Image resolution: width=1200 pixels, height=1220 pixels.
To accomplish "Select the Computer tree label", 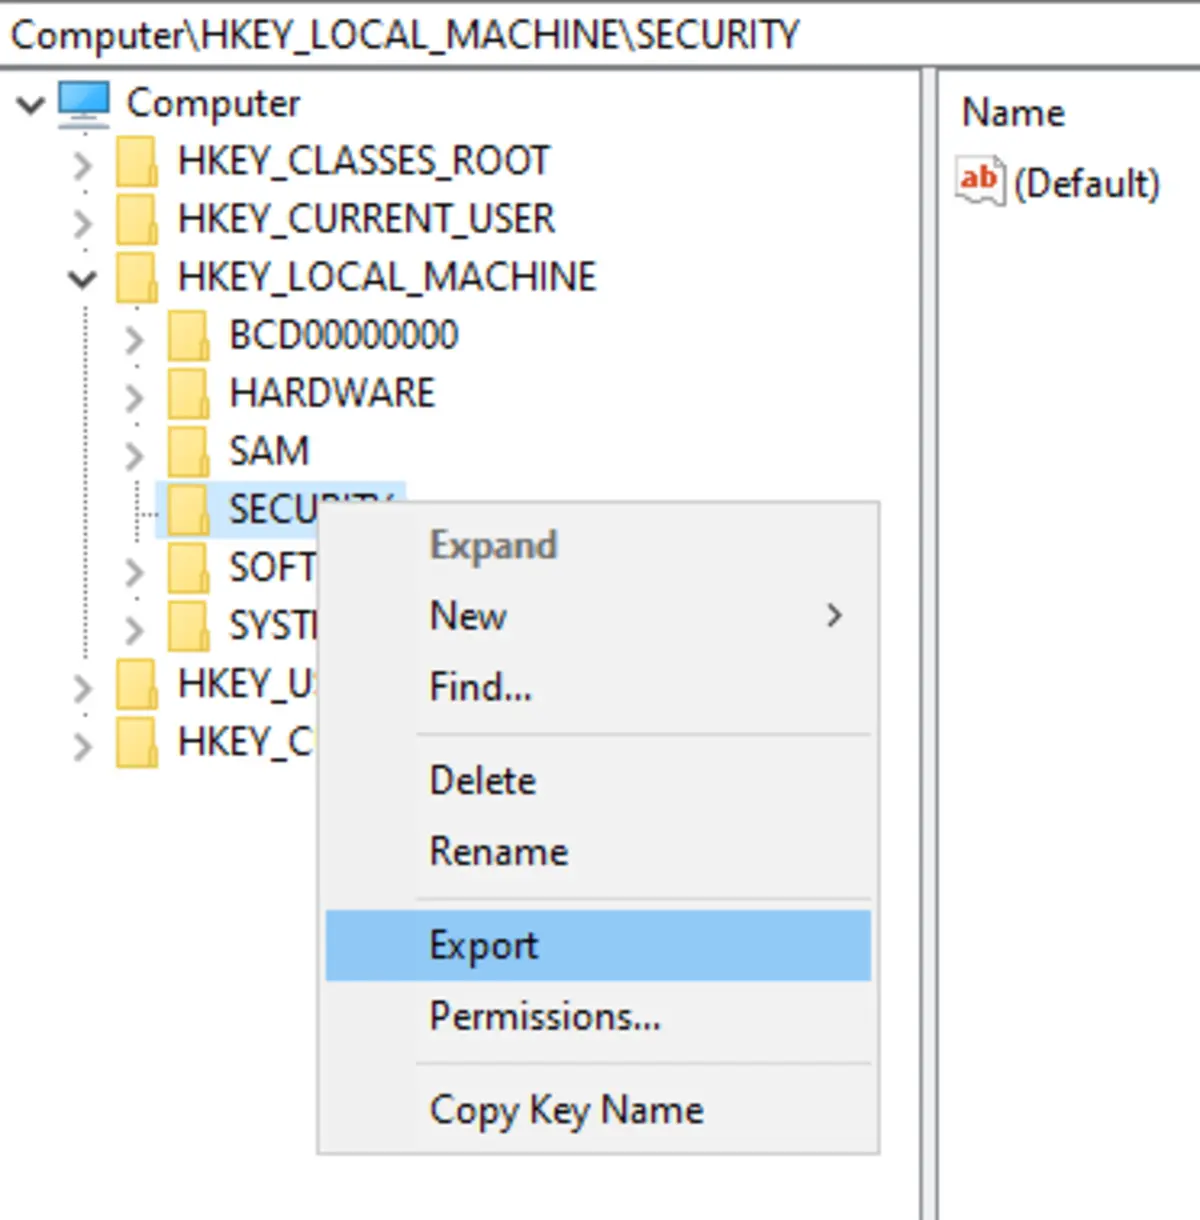I will [x=213, y=103].
